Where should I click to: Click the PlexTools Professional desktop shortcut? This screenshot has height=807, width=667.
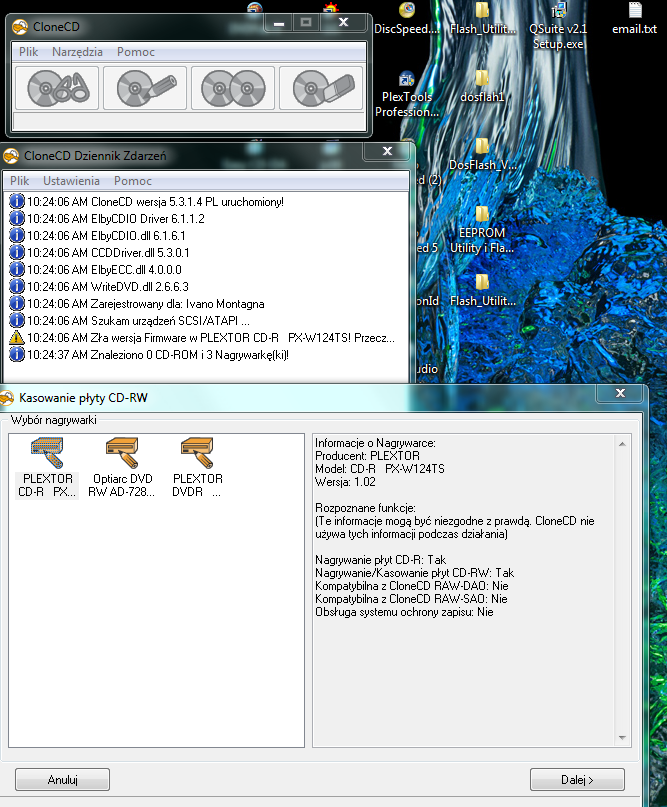click(407, 95)
